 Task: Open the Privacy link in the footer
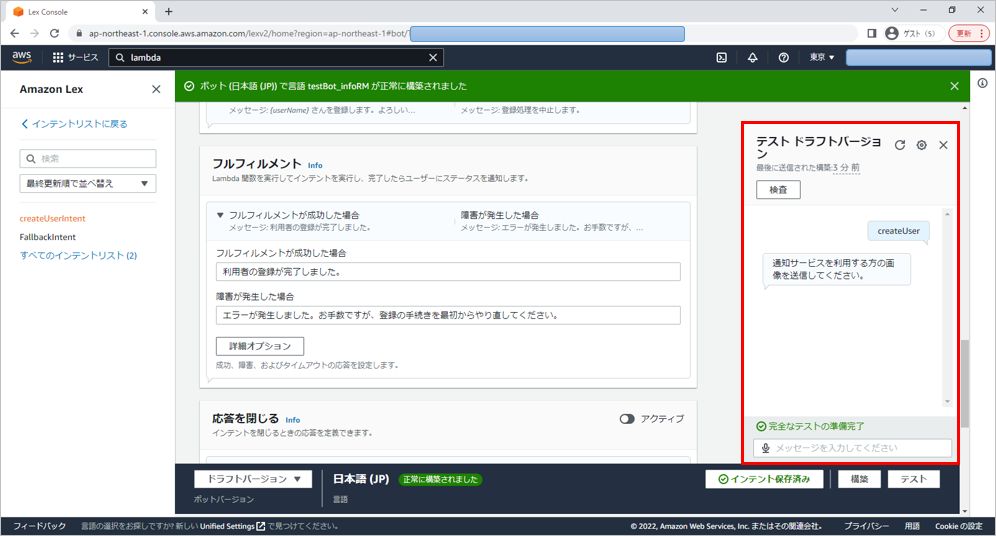click(866, 526)
